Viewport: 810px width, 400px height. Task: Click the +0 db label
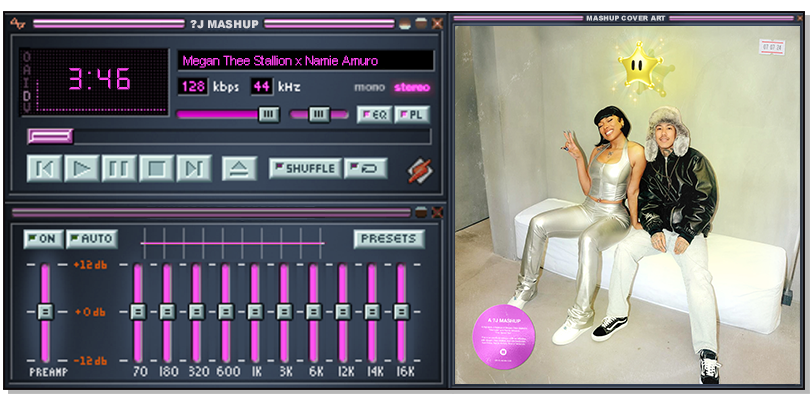90,312
